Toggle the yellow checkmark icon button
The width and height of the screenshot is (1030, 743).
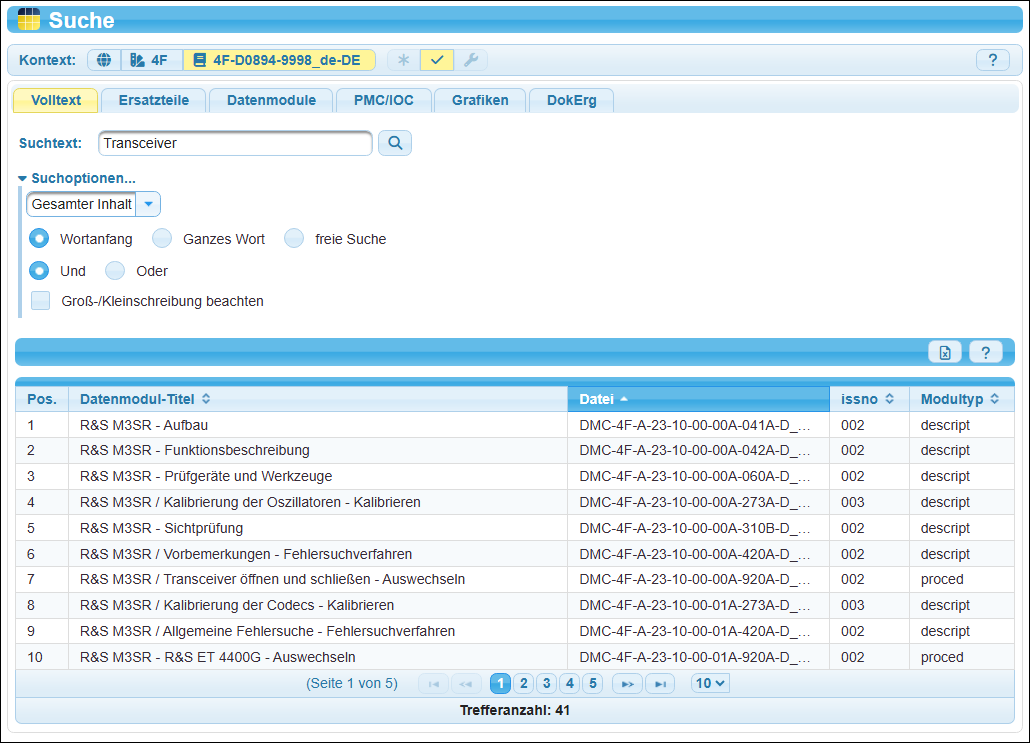(437, 60)
